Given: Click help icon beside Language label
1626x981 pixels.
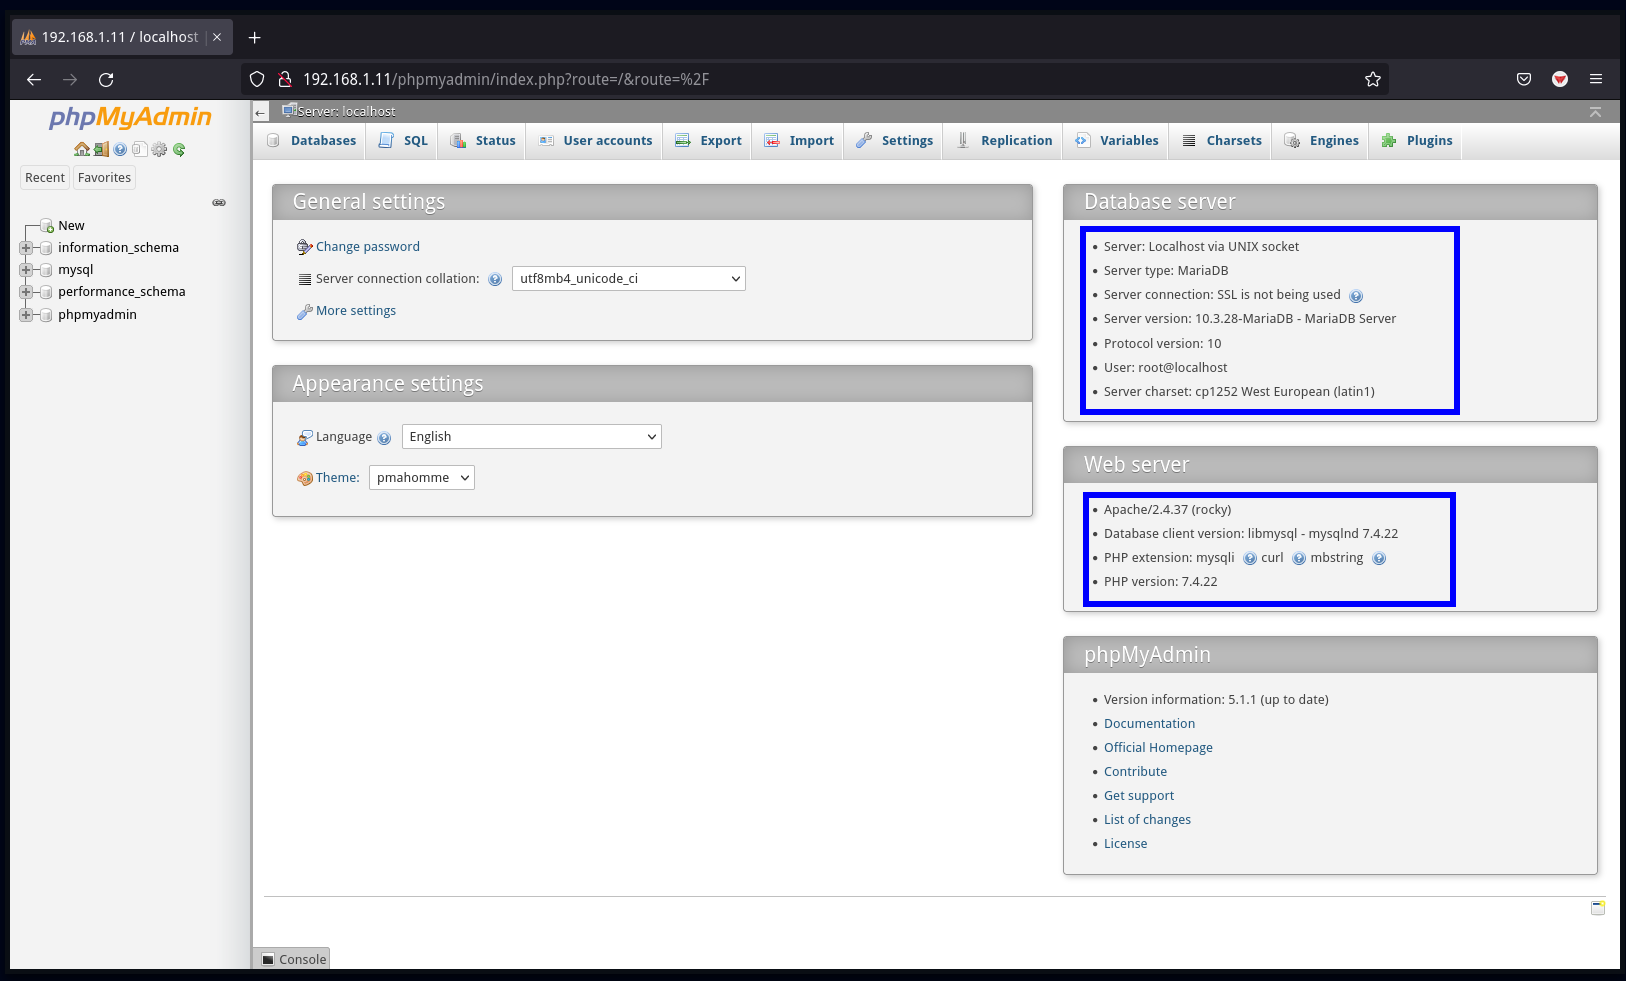Looking at the screenshot, I should pyautogui.click(x=384, y=438).
